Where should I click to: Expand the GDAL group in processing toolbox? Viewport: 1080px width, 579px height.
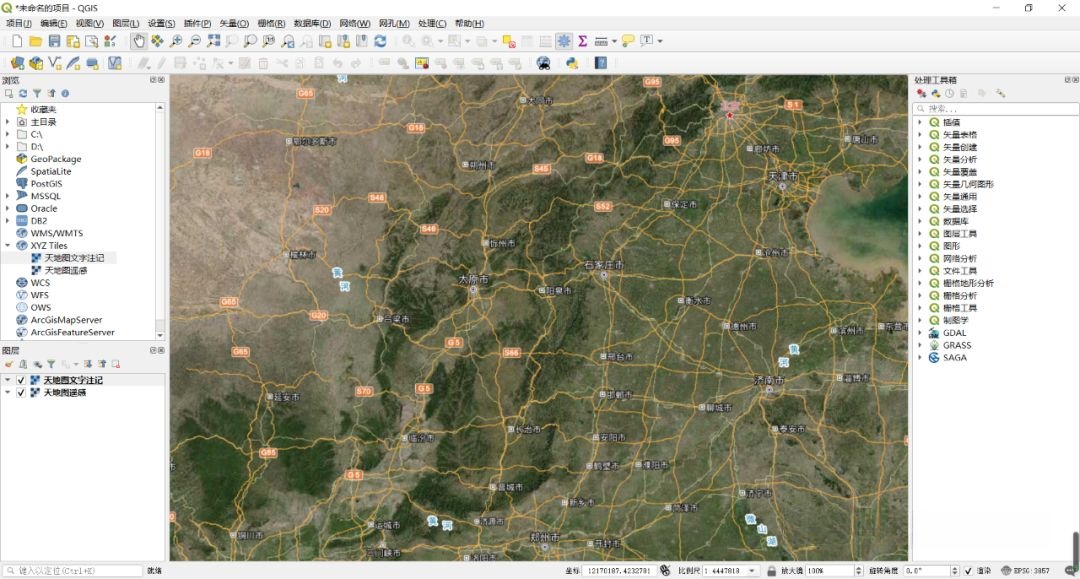pyautogui.click(x=920, y=333)
